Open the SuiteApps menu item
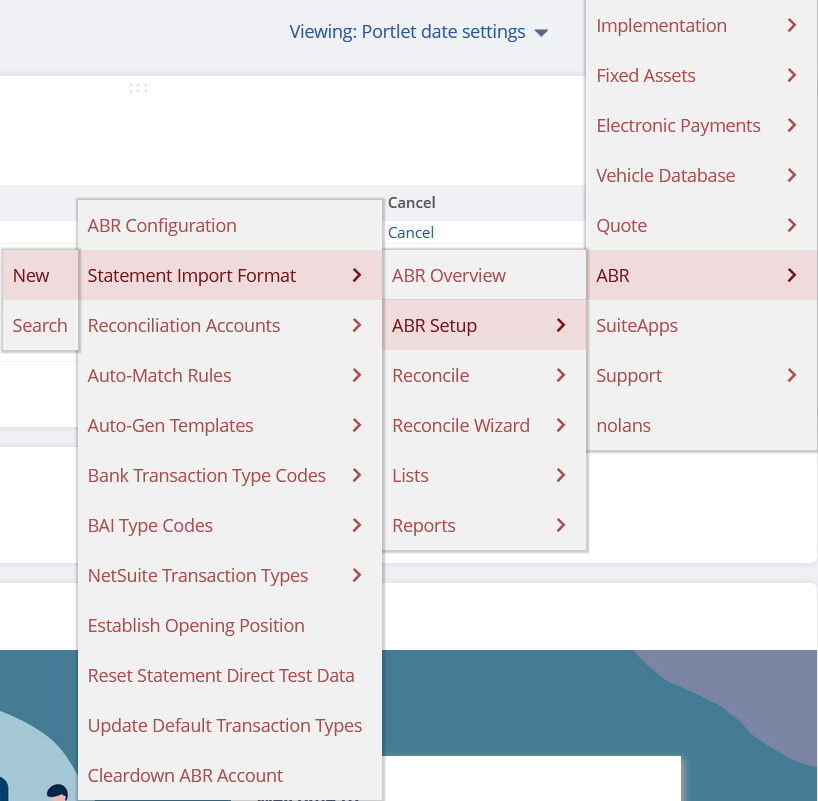Viewport: 818px width, 801px height. click(637, 326)
